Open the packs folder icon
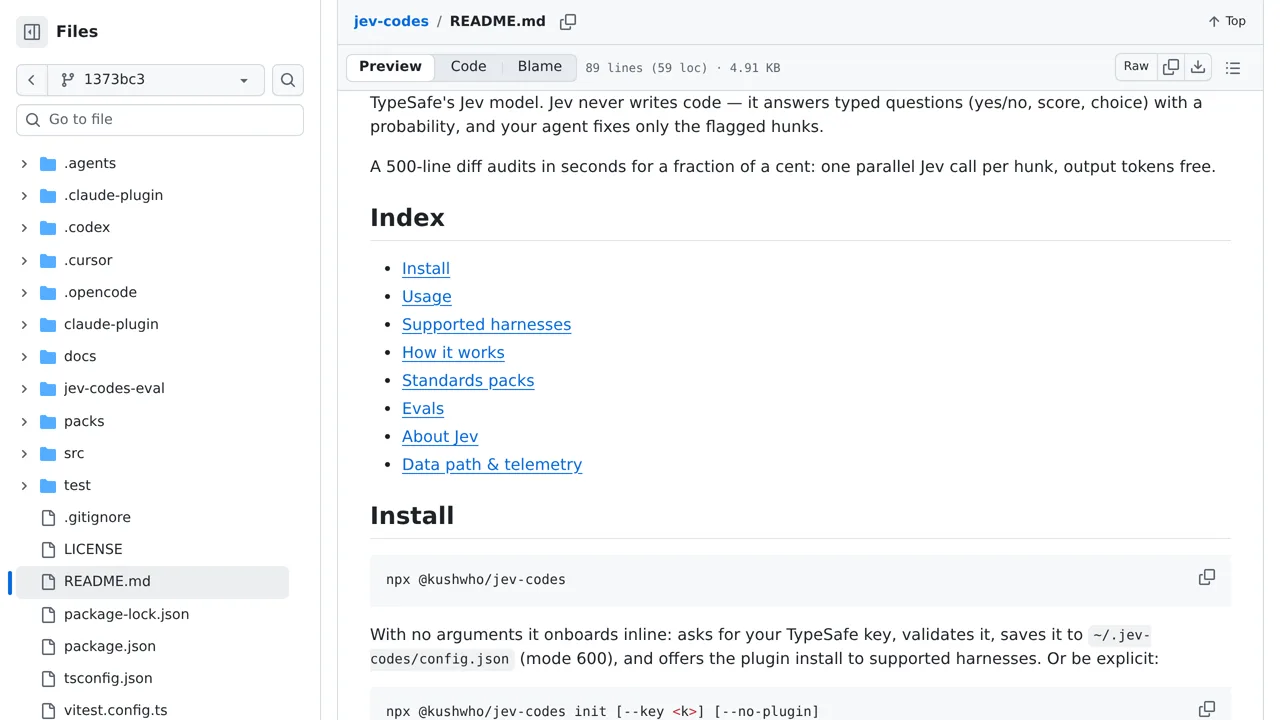Viewport: 1280px width, 720px height. pyautogui.click(x=48, y=422)
